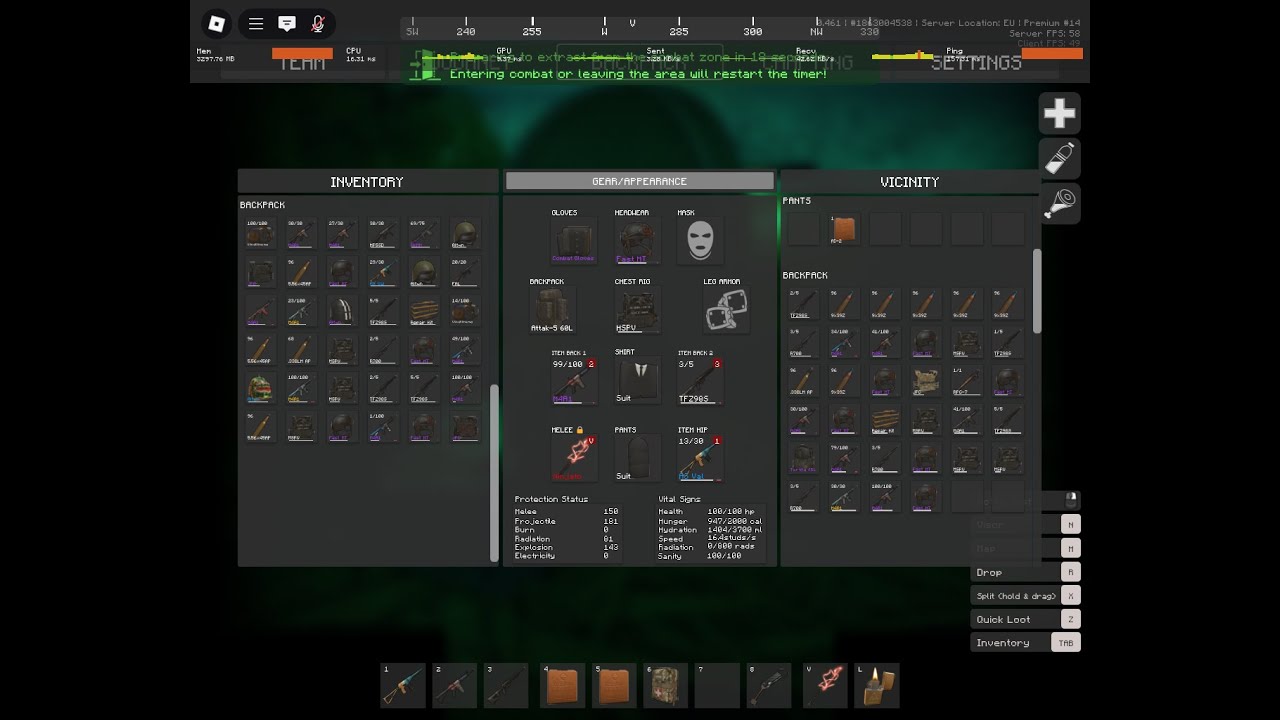
Task: Switch to the Gear/Appearance tab
Action: tap(640, 181)
